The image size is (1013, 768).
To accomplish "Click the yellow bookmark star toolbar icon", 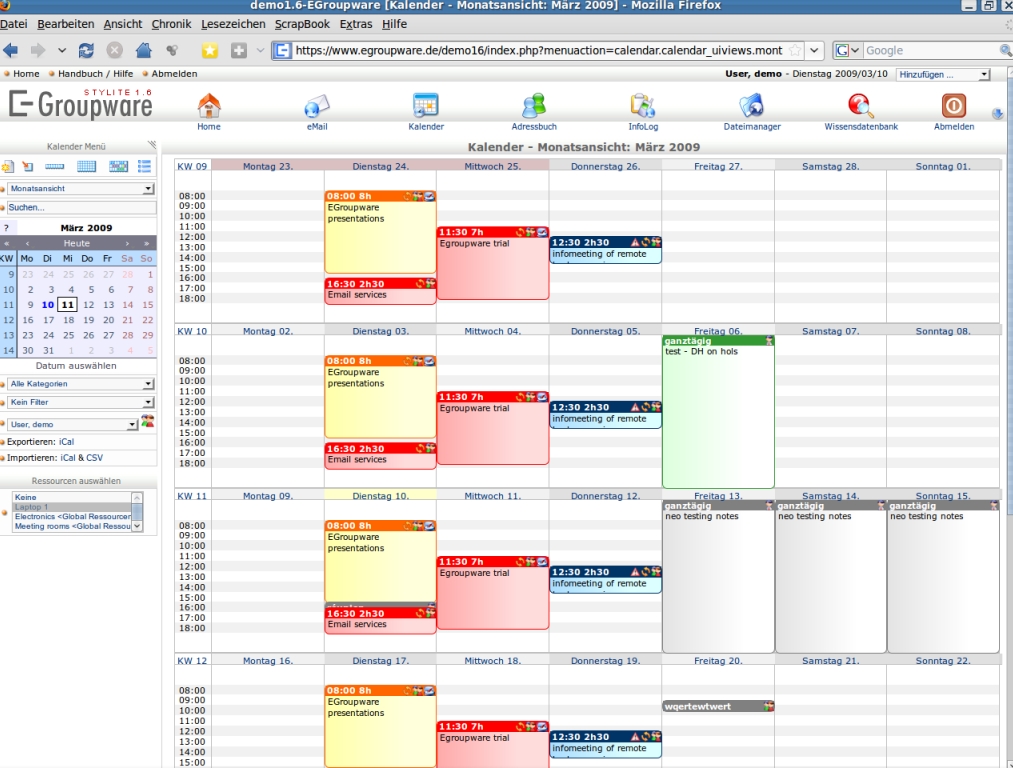I will 209,50.
